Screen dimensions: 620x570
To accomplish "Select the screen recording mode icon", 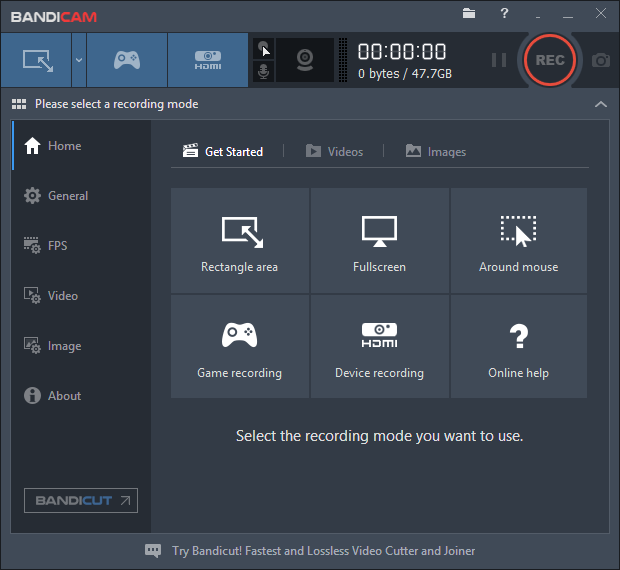I will point(36,60).
